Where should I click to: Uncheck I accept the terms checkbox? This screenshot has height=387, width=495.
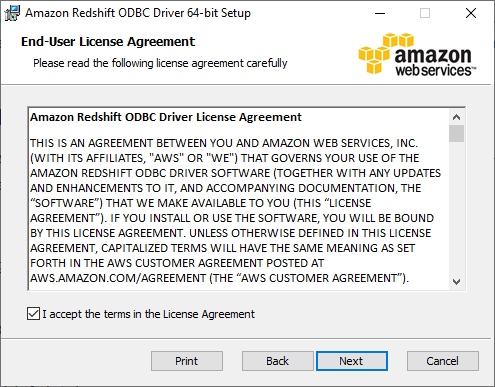[x=33, y=314]
